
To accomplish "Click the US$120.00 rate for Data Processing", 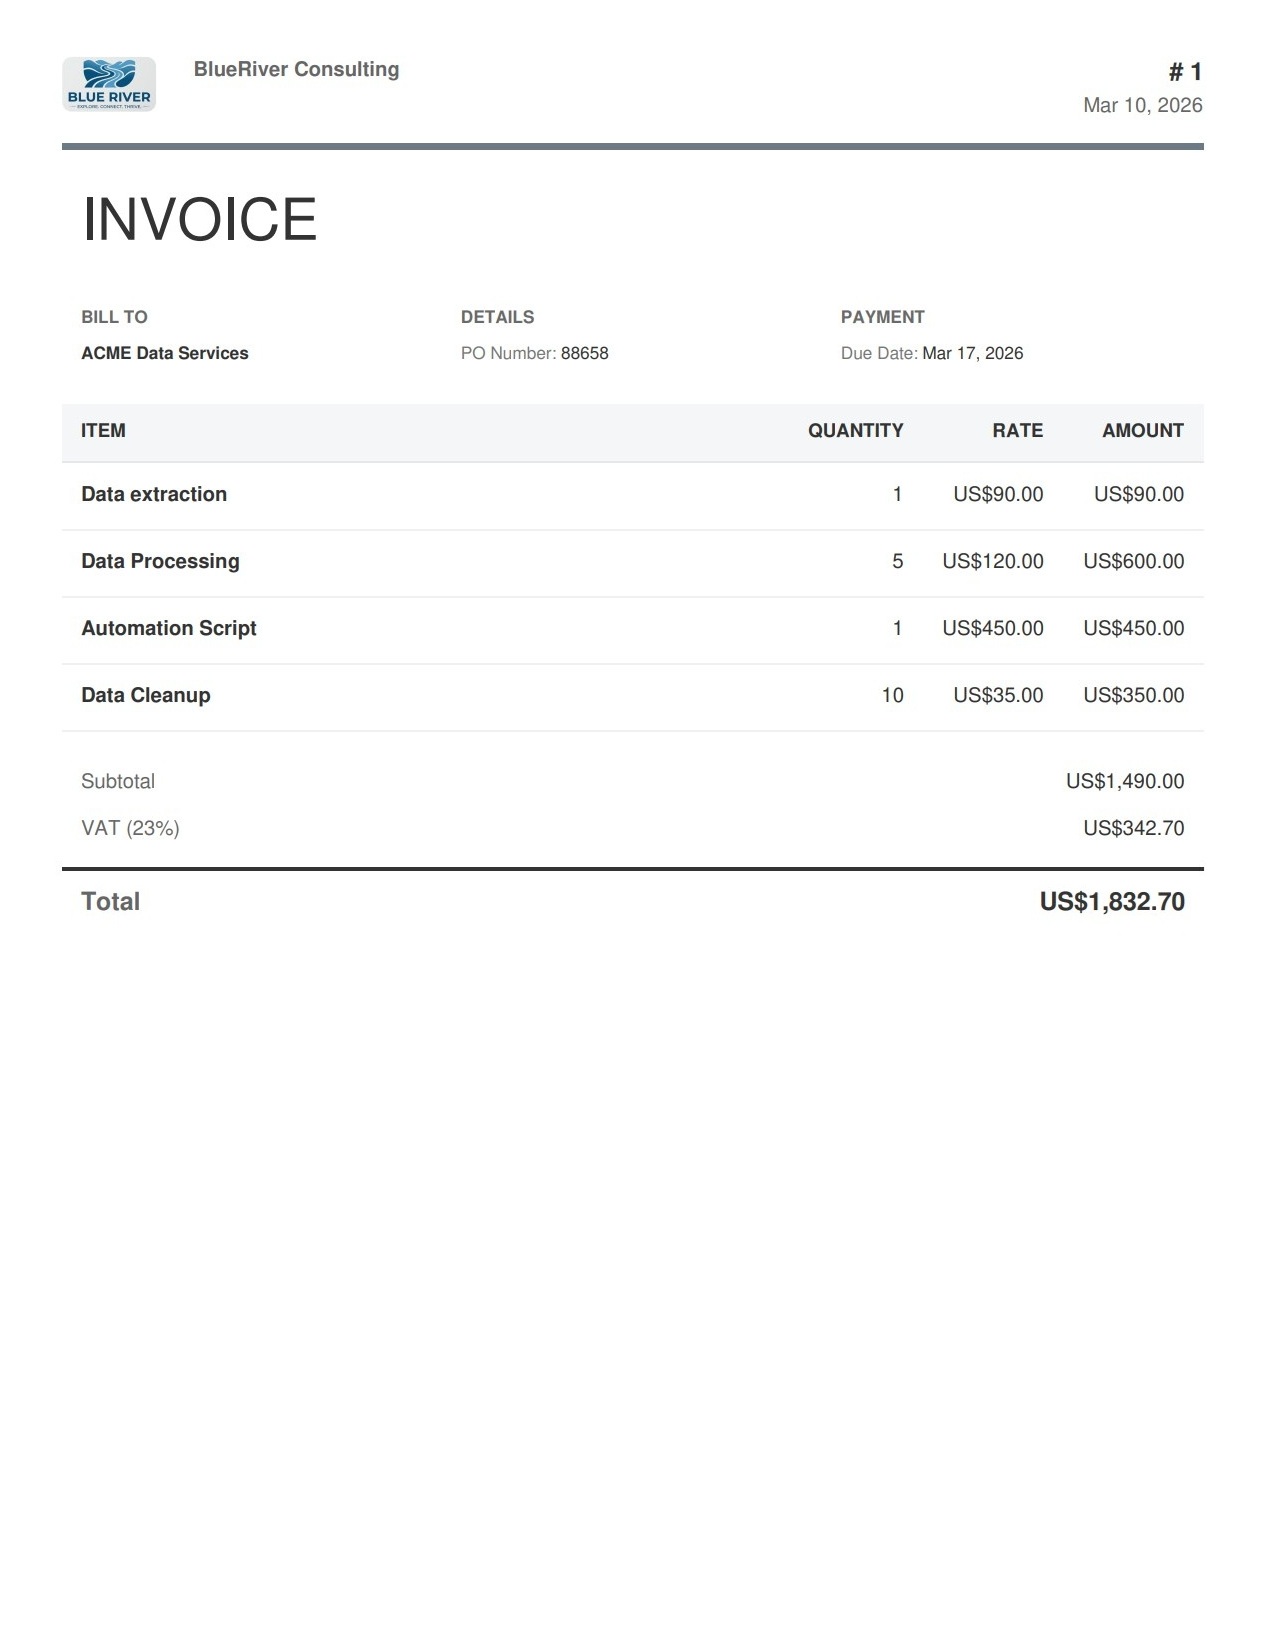I will [x=992, y=561].
